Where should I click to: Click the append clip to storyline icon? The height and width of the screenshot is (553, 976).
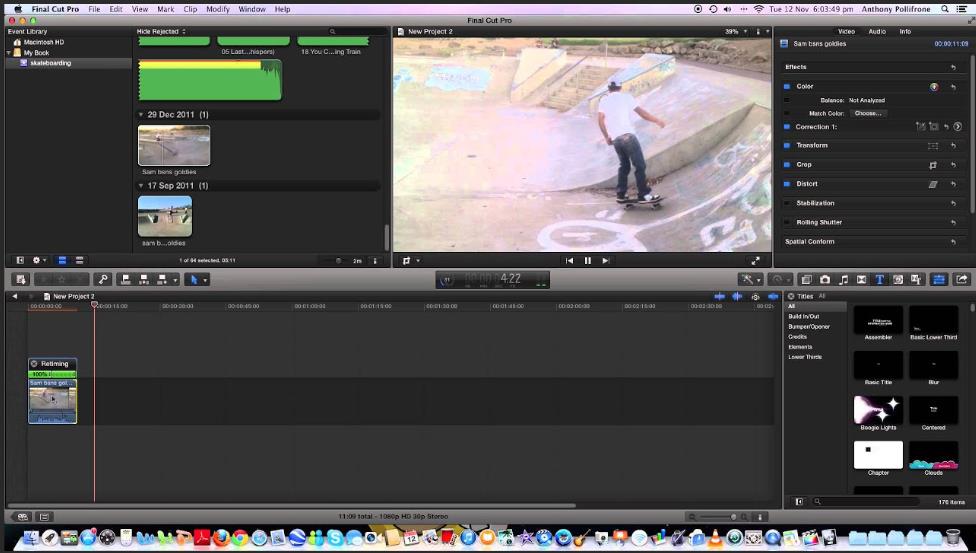click(x=162, y=280)
